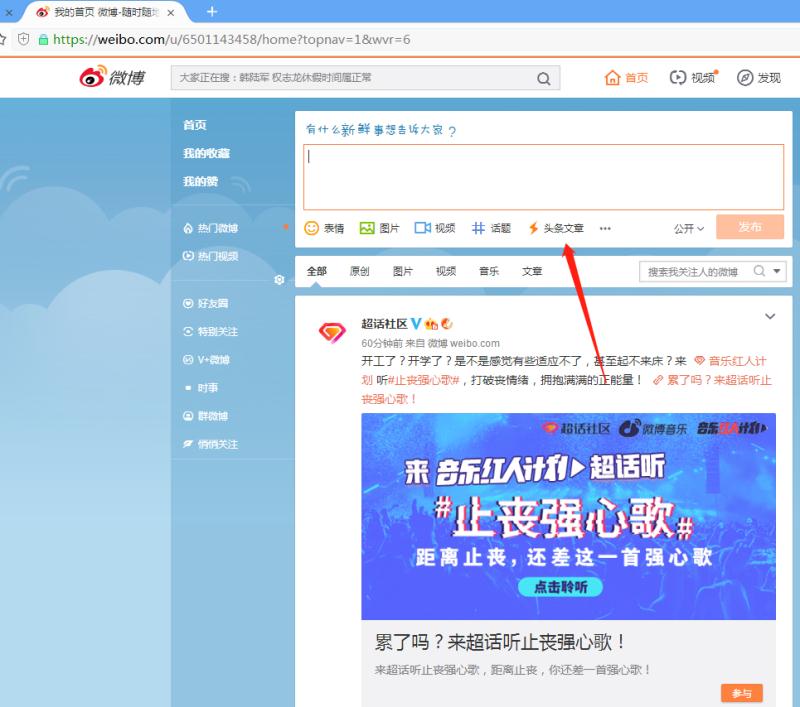Open the post options chevron on 超话社区 post

point(770,317)
